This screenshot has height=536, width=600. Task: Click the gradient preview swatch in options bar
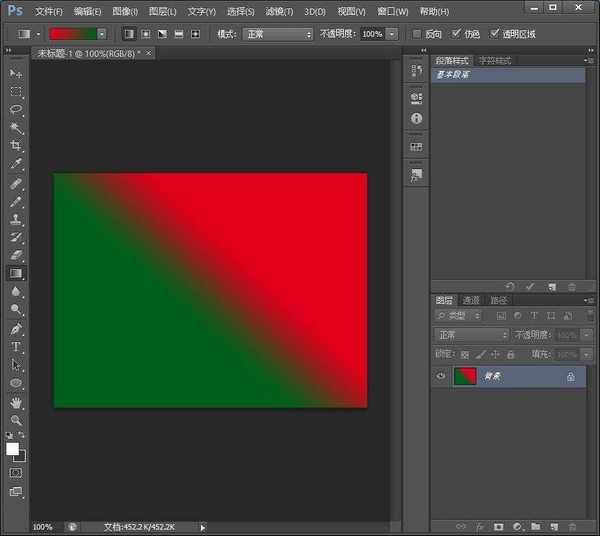click(x=72, y=34)
